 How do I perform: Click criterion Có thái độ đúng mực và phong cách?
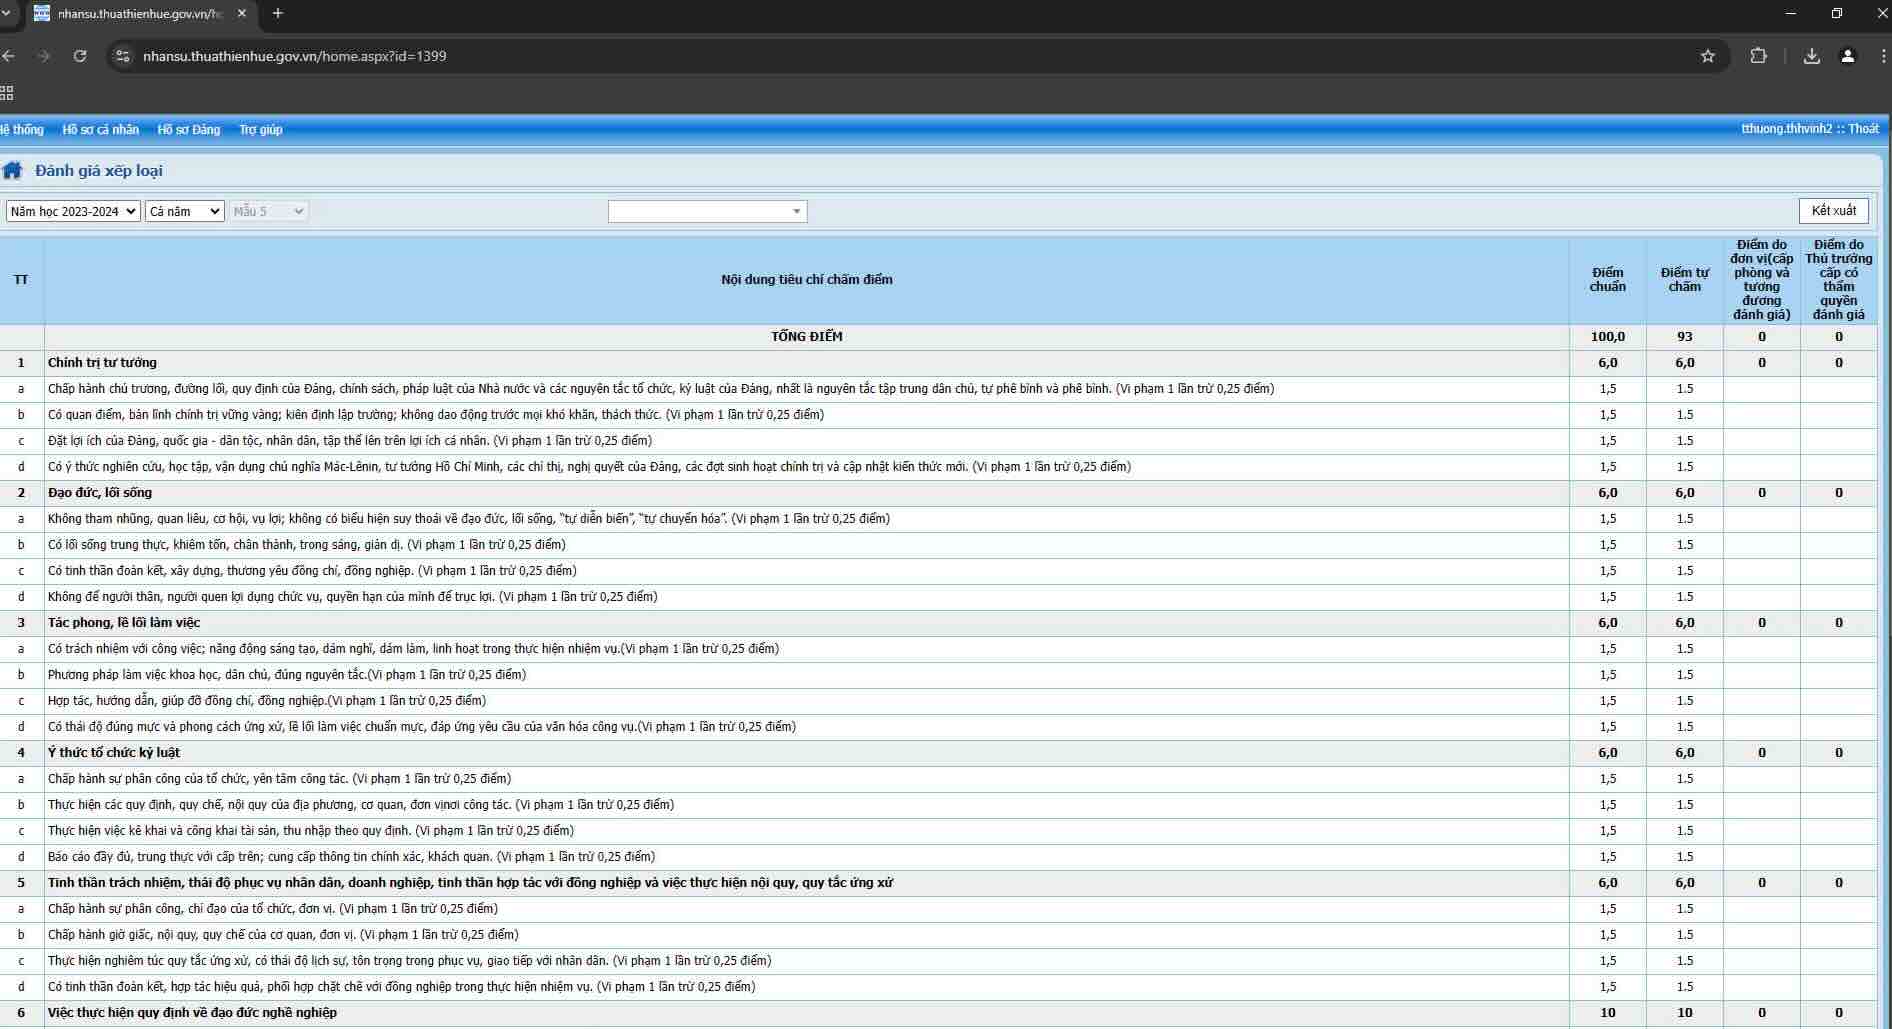(x=422, y=726)
